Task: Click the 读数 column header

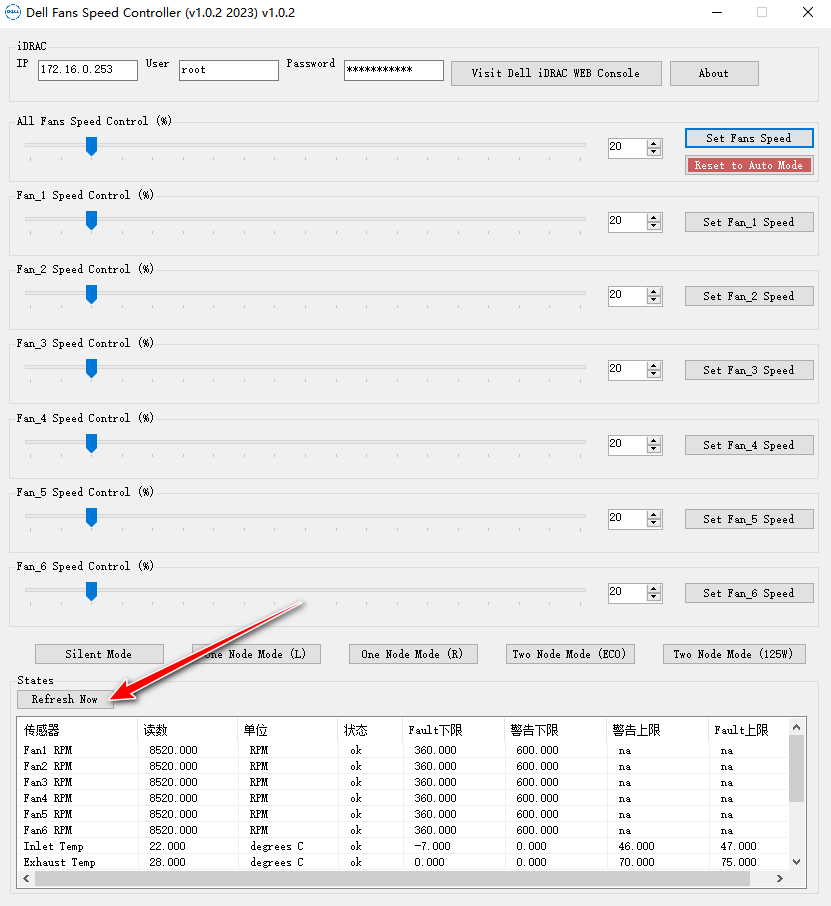Action: tap(187, 730)
